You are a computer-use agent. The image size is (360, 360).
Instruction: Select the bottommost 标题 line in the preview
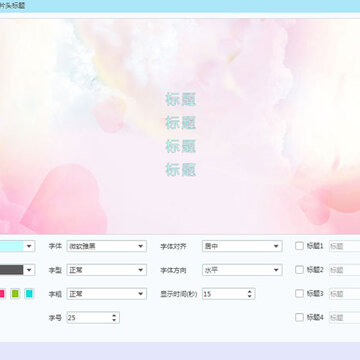[180, 170]
